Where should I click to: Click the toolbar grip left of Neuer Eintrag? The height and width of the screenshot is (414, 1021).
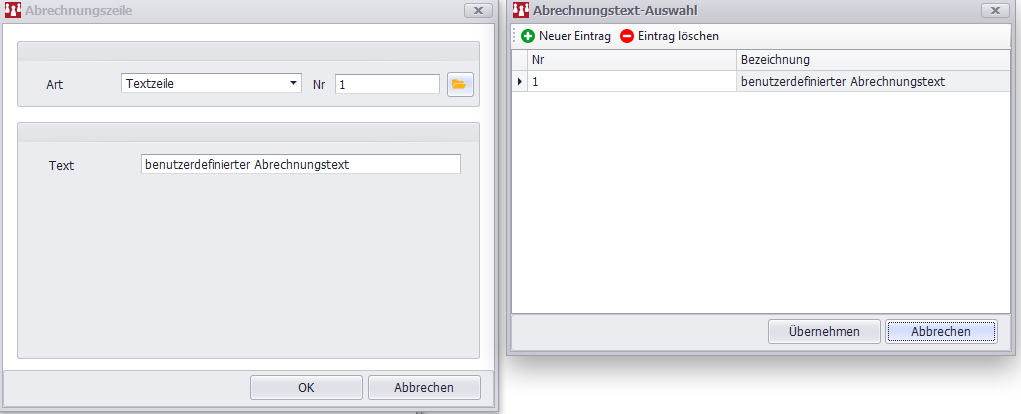pyautogui.click(x=515, y=36)
